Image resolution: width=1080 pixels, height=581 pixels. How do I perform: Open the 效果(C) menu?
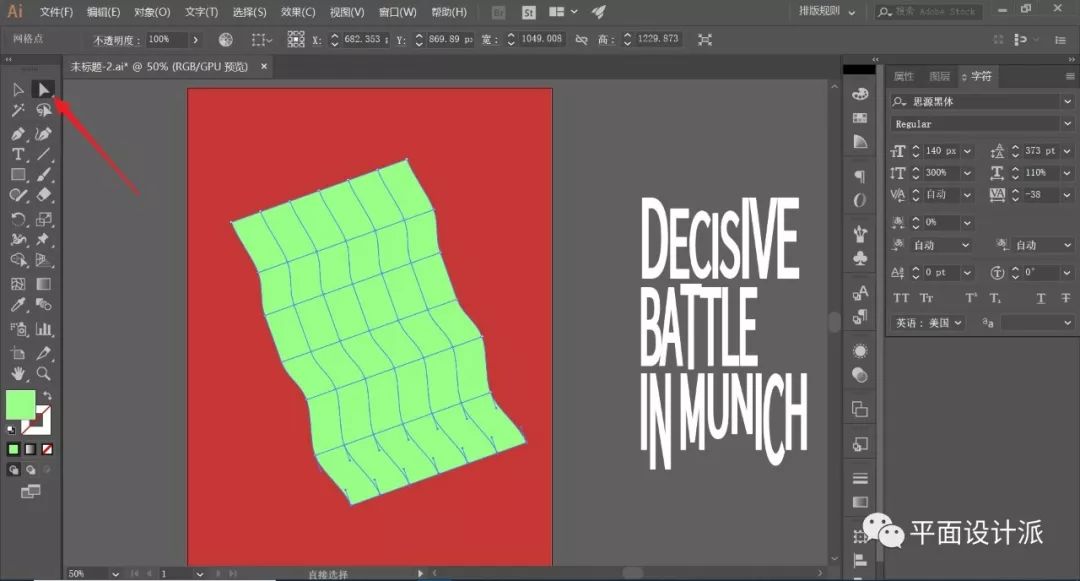pyautogui.click(x=298, y=12)
